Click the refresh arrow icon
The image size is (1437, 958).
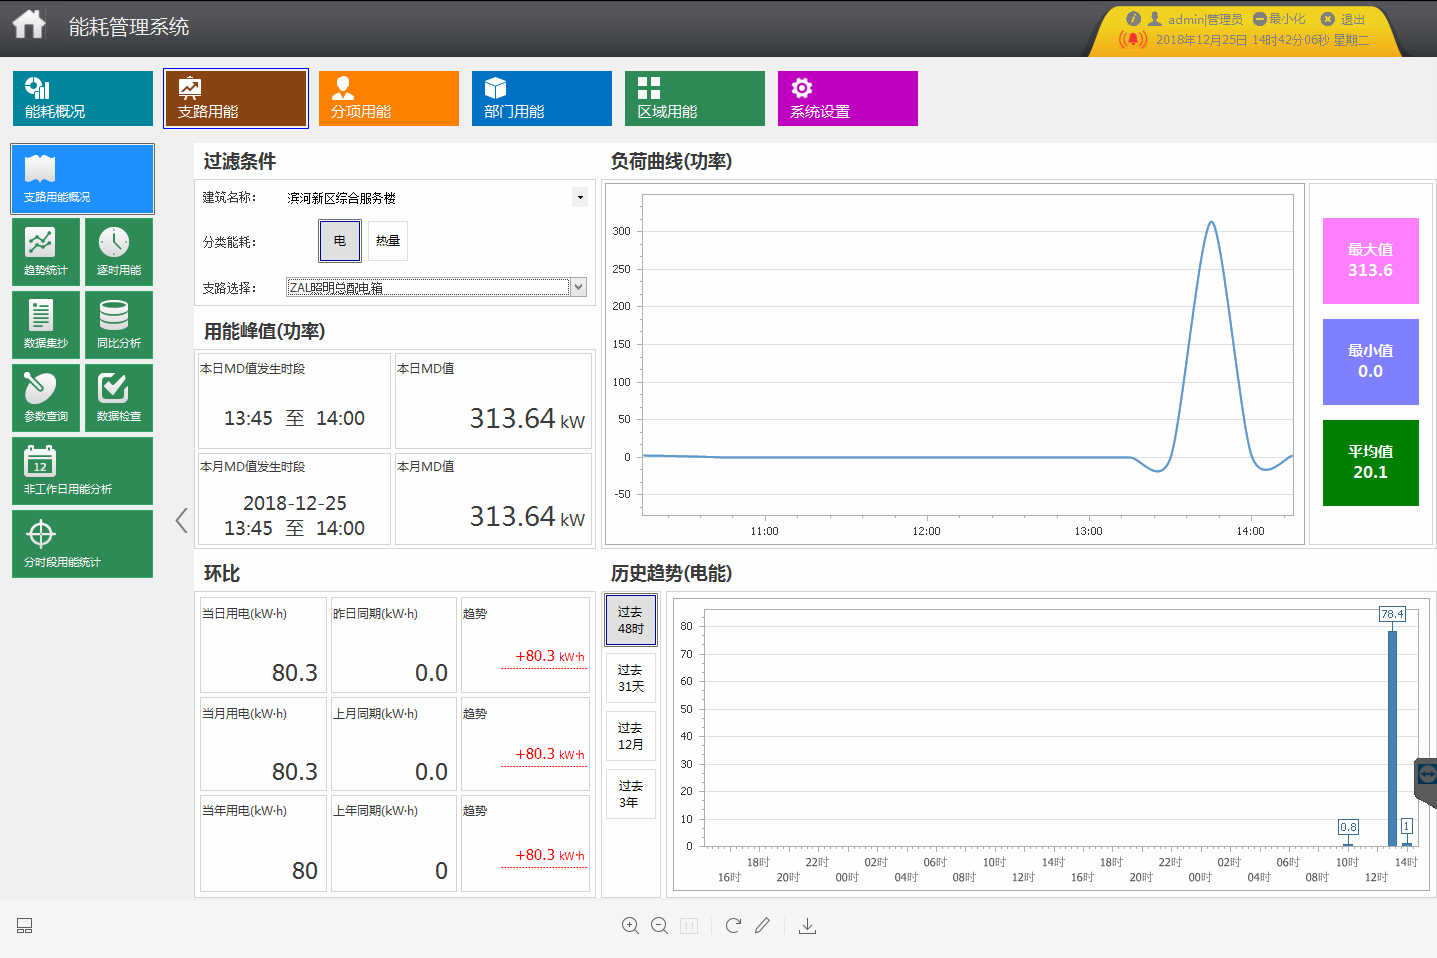click(x=733, y=926)
